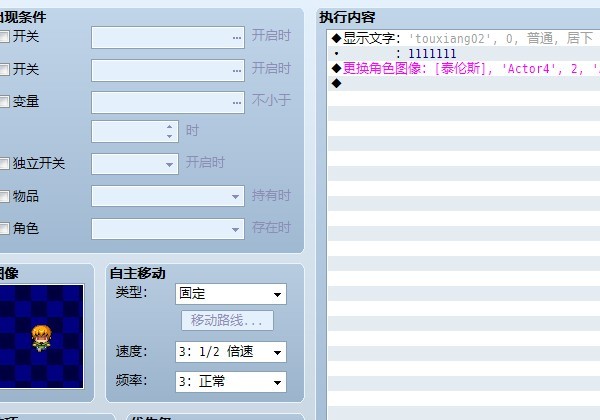Click the 移动路线... button
Image resolution: width=600 pixels, height=420 pixels.
pos(227,320)
